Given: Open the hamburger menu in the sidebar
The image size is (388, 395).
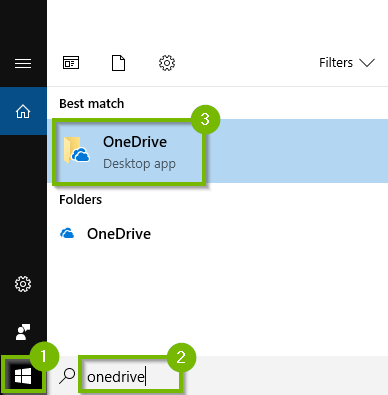Looking at the screenshot, I should 23,63.
